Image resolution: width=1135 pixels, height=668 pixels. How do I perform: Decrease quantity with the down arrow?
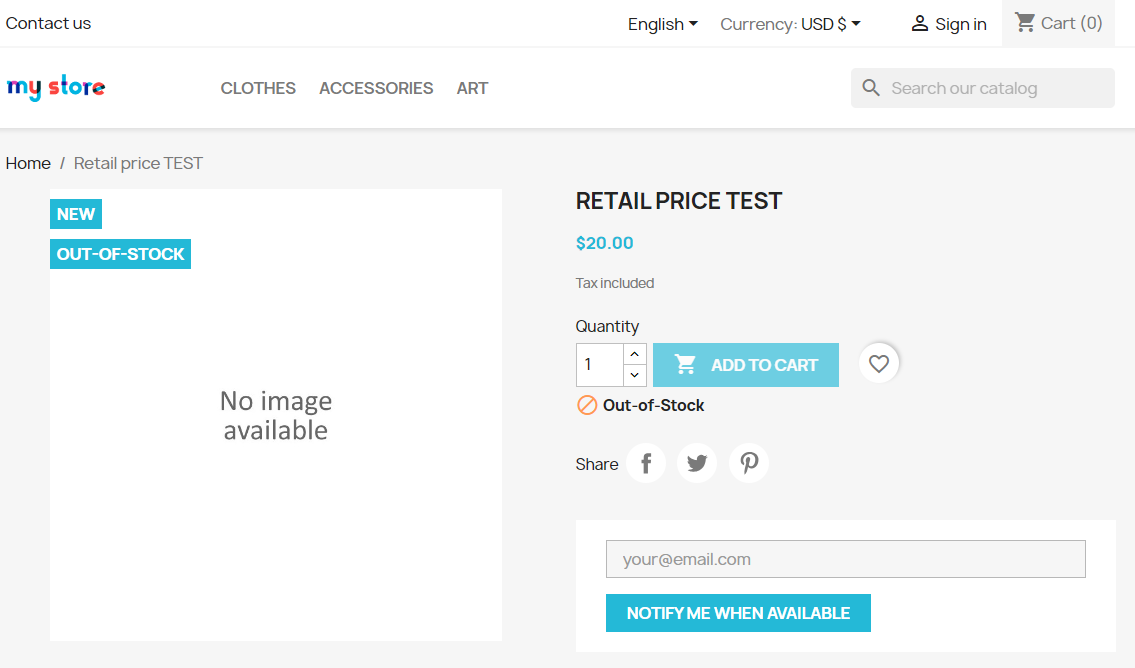point(635,375)
